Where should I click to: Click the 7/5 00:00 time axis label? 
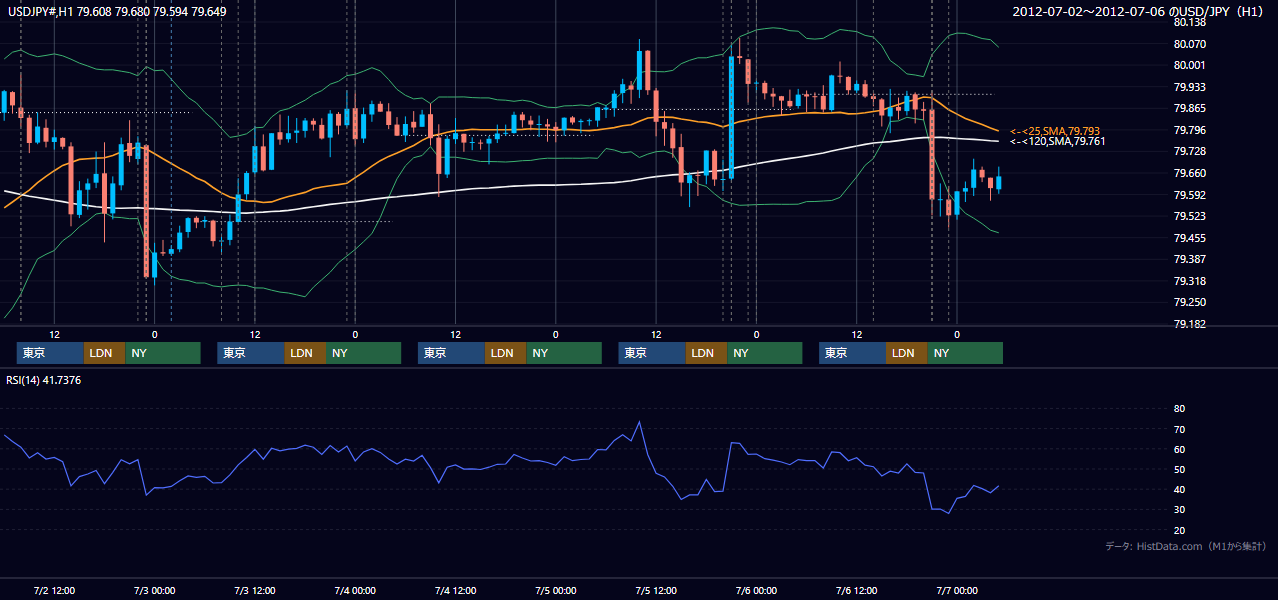click(555, 590)
